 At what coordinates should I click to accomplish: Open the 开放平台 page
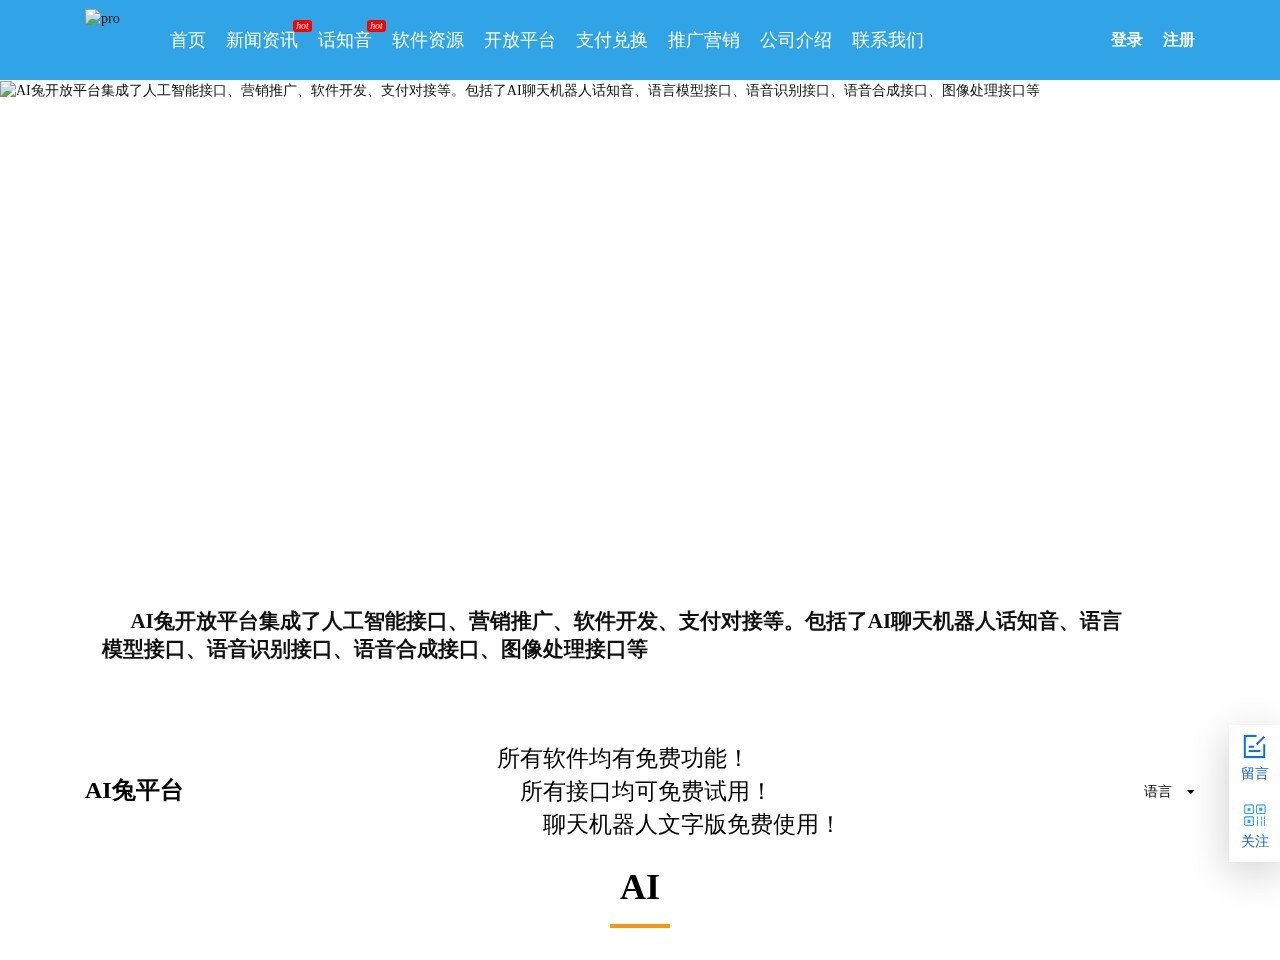click(520, 40)
